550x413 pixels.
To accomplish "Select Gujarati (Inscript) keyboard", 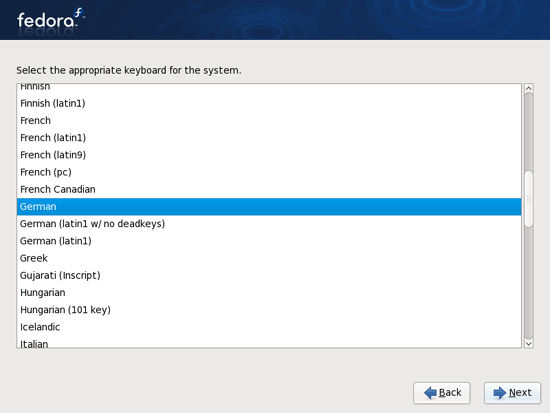I will click(x=269, y=275).
